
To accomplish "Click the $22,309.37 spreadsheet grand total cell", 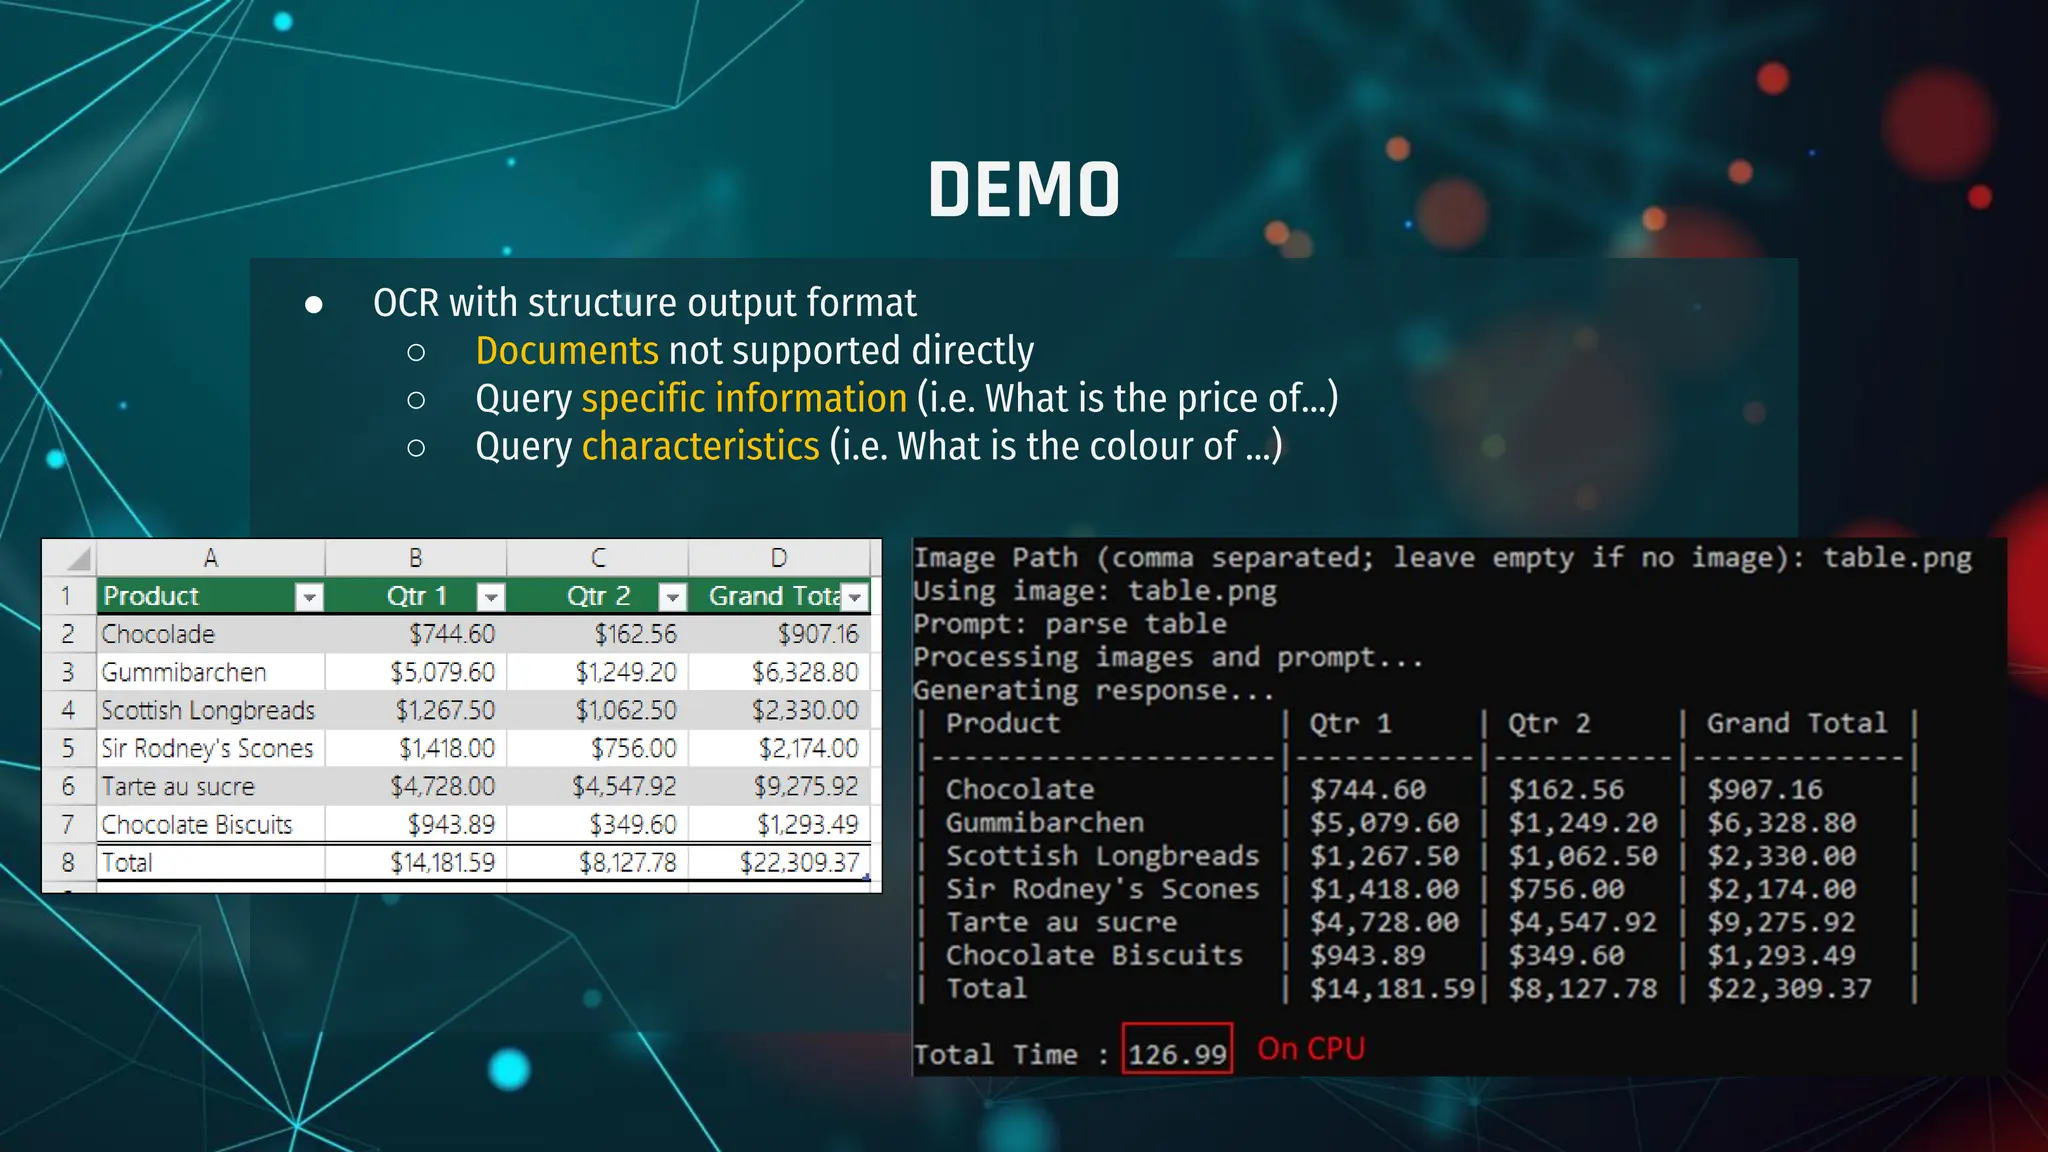I will [779, 862].
